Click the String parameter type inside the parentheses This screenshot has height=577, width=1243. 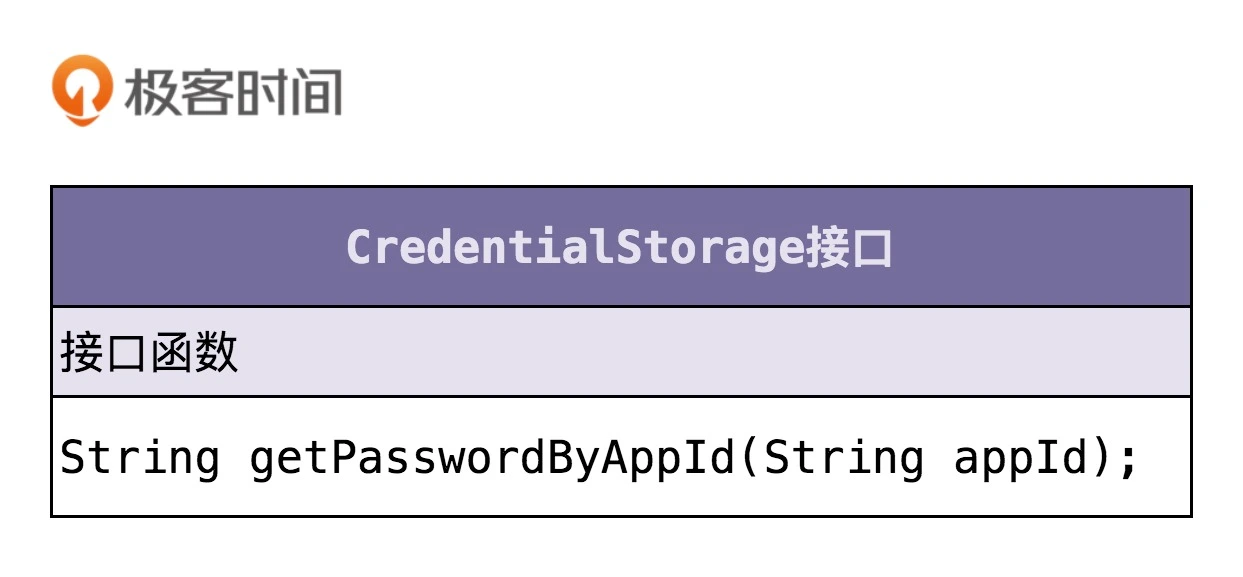tap(844, 459)
